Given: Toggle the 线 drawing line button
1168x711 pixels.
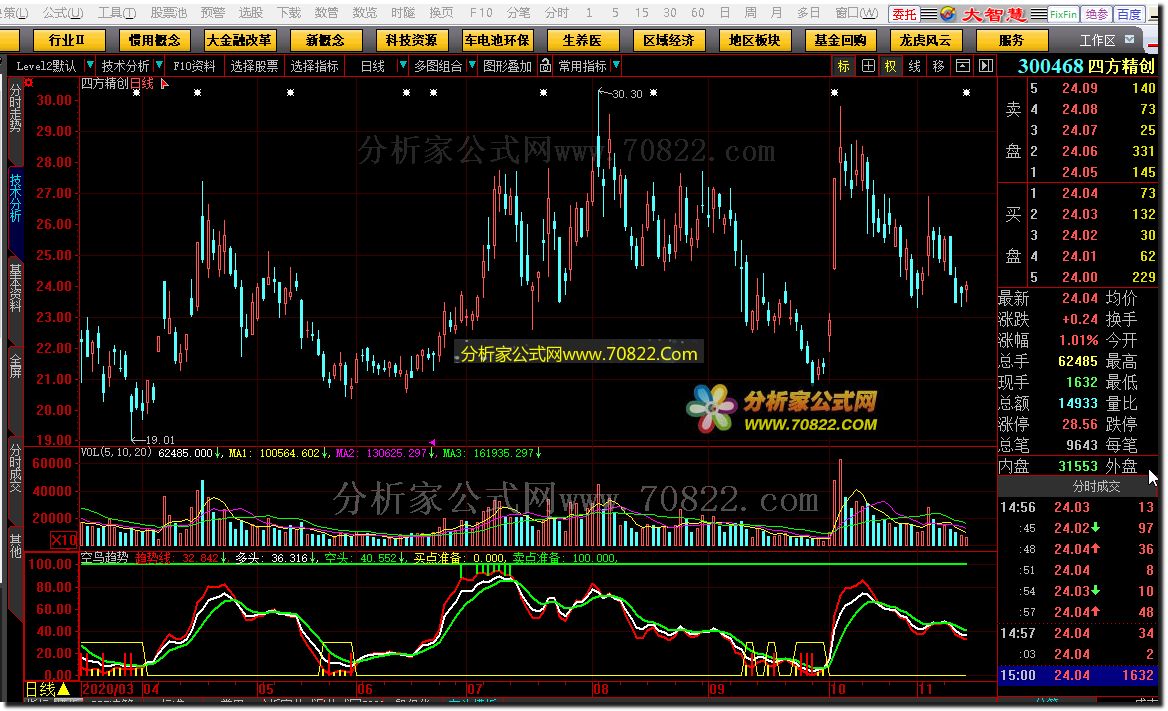Looking at the screenshot, I should pyautogui.click(x=915, y=66).
